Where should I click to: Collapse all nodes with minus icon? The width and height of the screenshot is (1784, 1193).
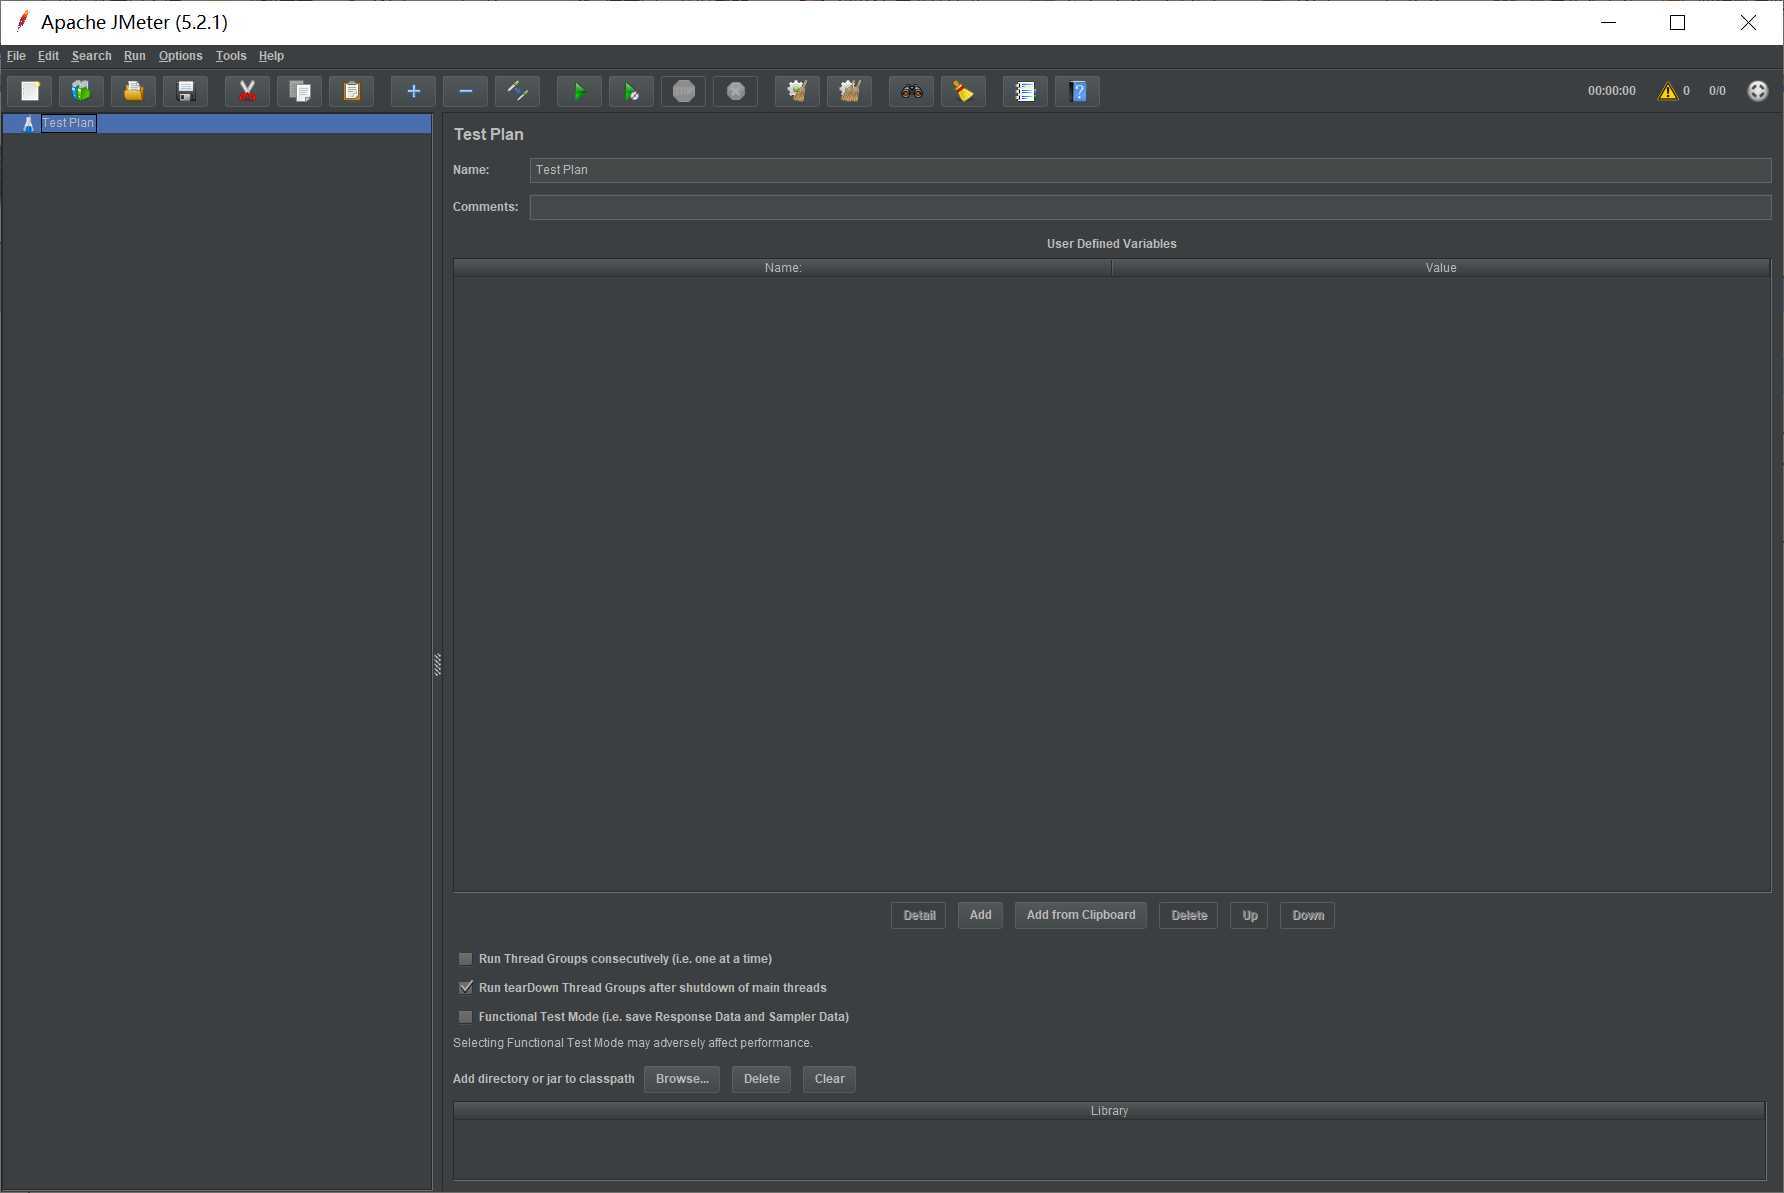pos(465,91)
